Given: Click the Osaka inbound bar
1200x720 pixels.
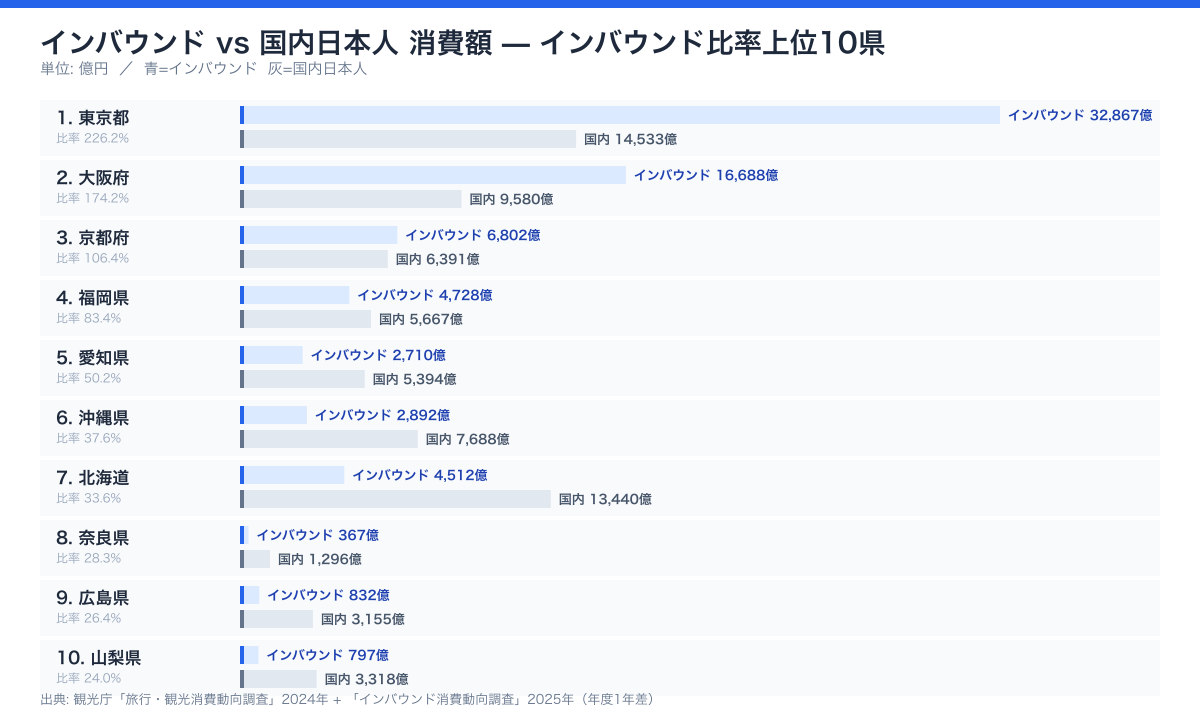Looking at the screenshot, I should [x=433, y=175].
